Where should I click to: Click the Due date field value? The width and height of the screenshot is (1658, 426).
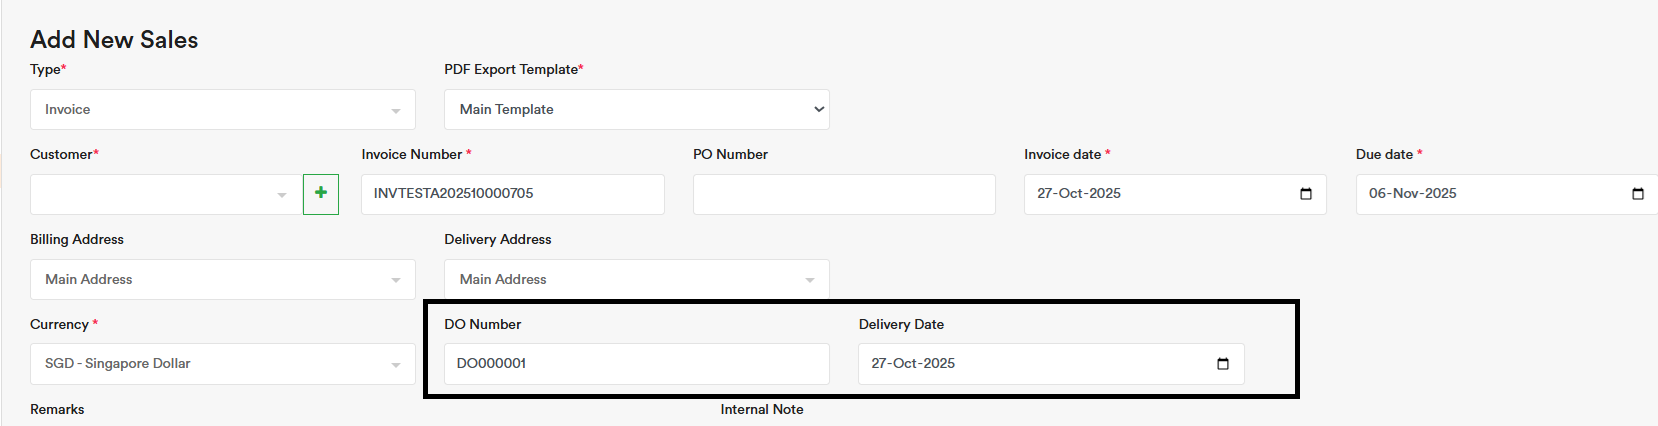pyautogui.click(x=1412, y=194)
